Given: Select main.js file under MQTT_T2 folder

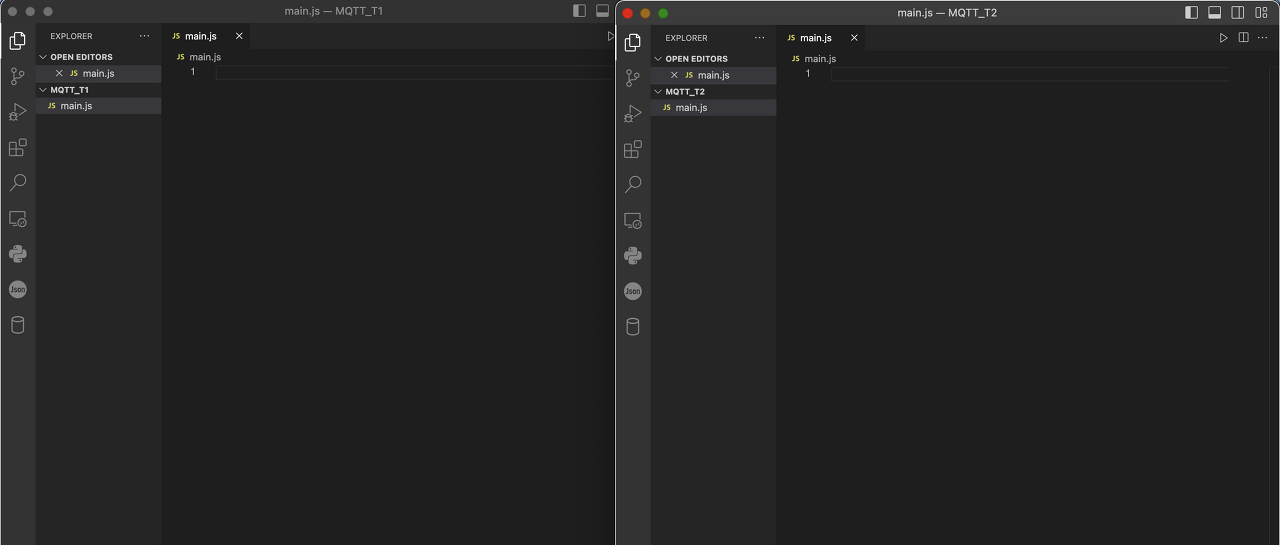Looking at the screenshot, I should click(713, 108).
